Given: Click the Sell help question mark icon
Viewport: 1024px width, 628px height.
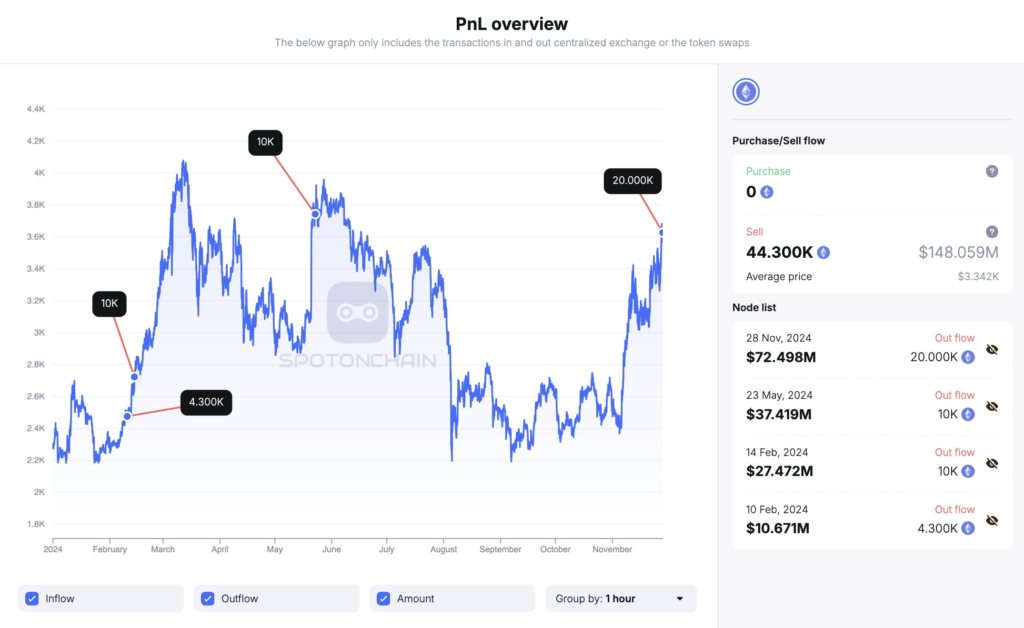Looking at the screenshot, I should (992, 231).
